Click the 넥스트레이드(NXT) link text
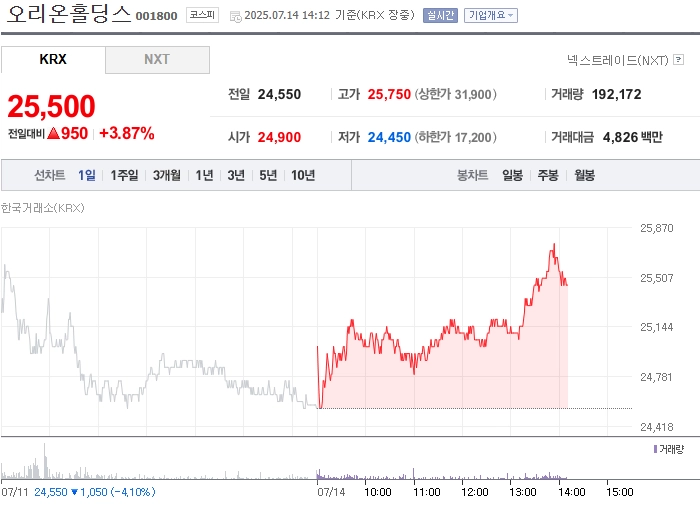Viewport: 700px width, 505px height. [x=617, y=60]
